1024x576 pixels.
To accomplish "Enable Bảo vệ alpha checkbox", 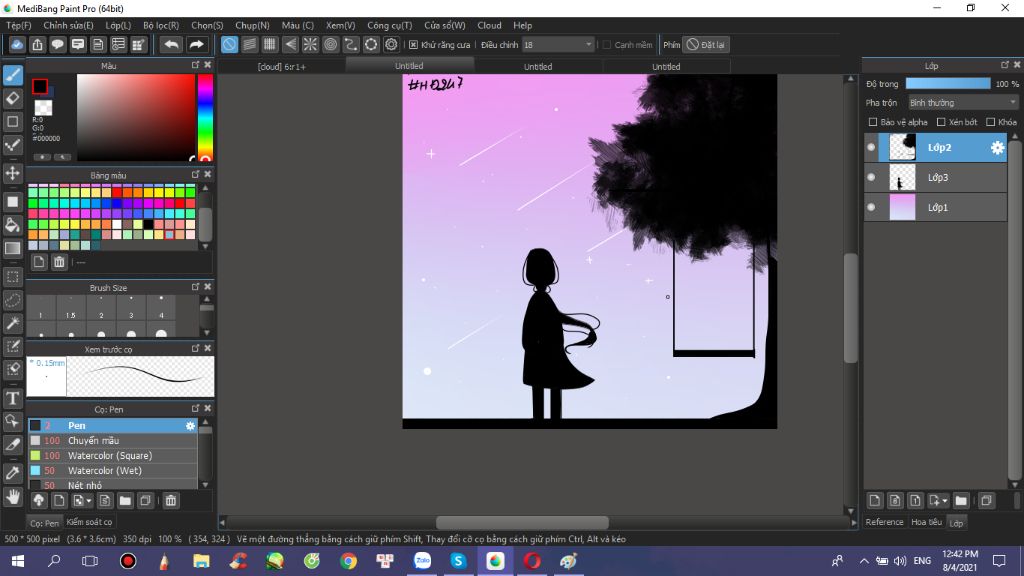I will coord(873,122).
